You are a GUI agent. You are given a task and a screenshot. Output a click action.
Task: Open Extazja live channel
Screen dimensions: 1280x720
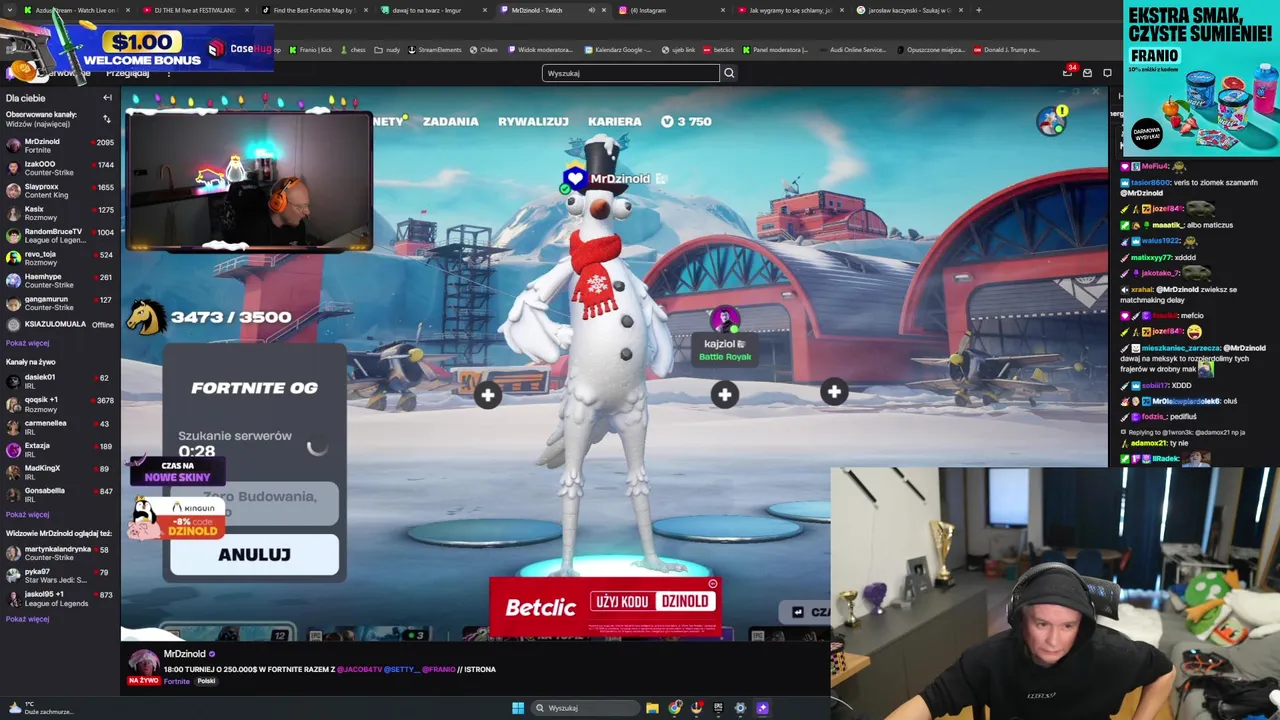pyautogui.click(x=60, y=450)
